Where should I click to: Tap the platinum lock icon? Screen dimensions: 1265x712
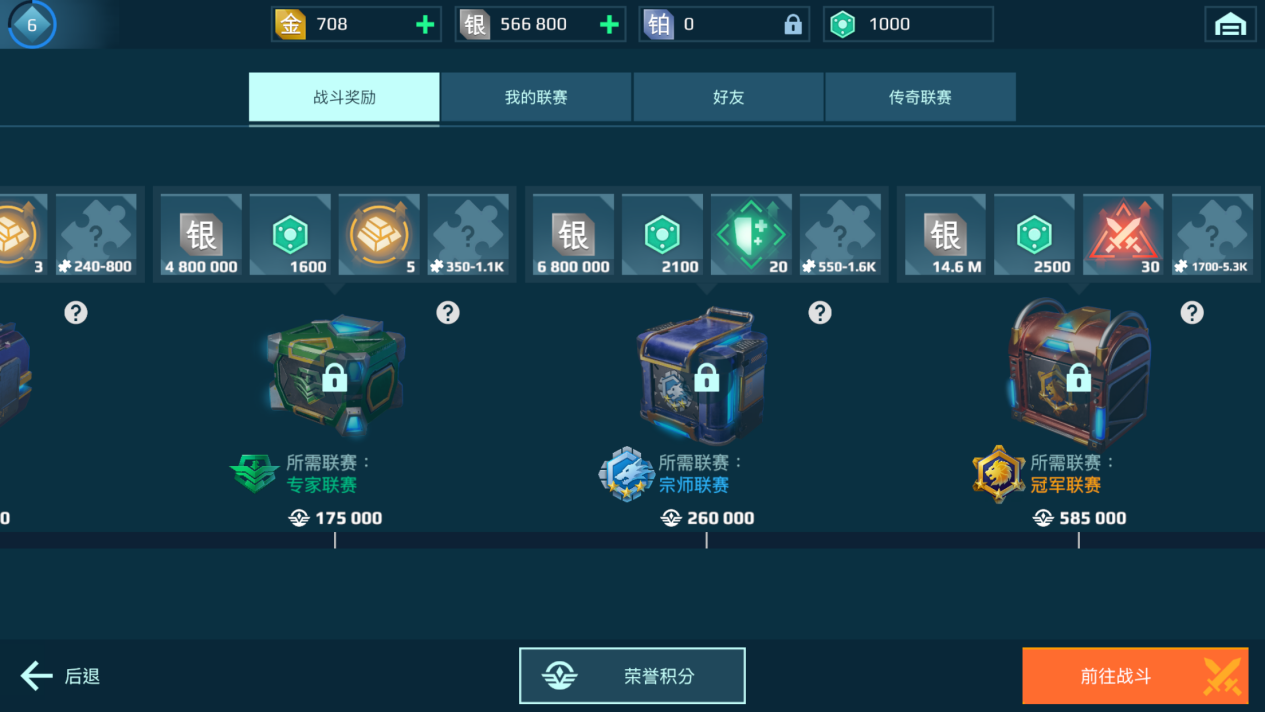pos(793,24)
